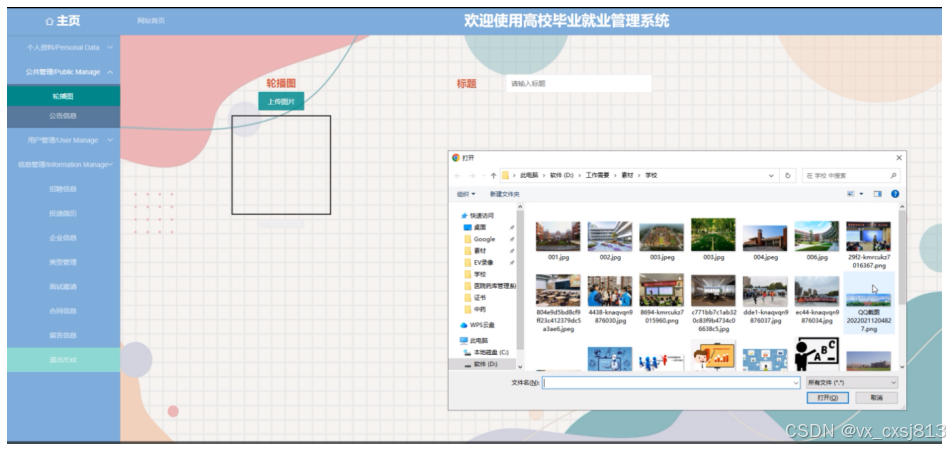This screenshot has width=950, height=449.
Task: Open the 网站首页 link in header
Action: tap(150, 21)
